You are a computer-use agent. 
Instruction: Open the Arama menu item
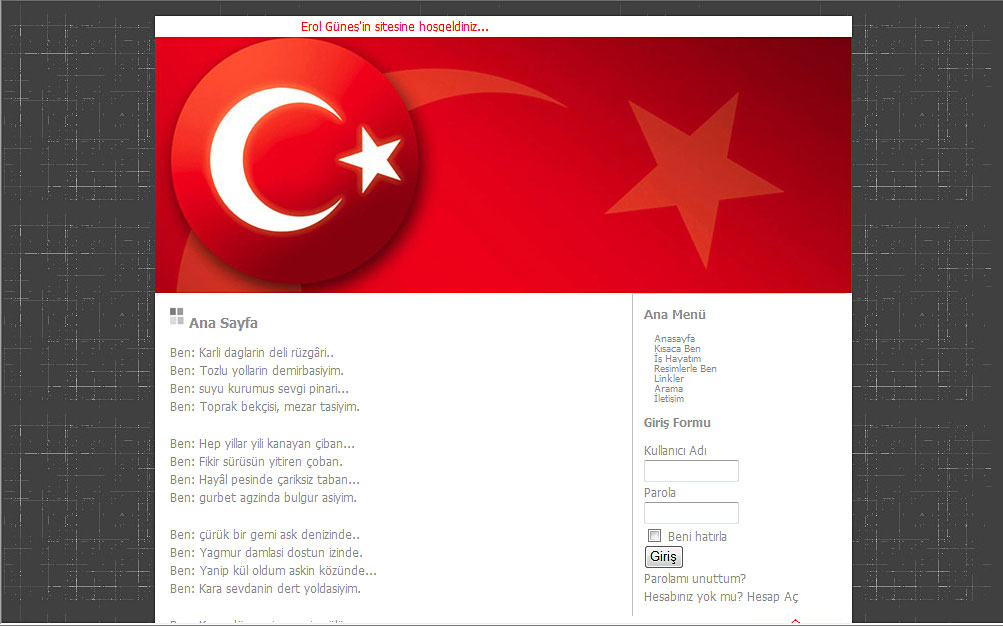[x=668, y=388]
